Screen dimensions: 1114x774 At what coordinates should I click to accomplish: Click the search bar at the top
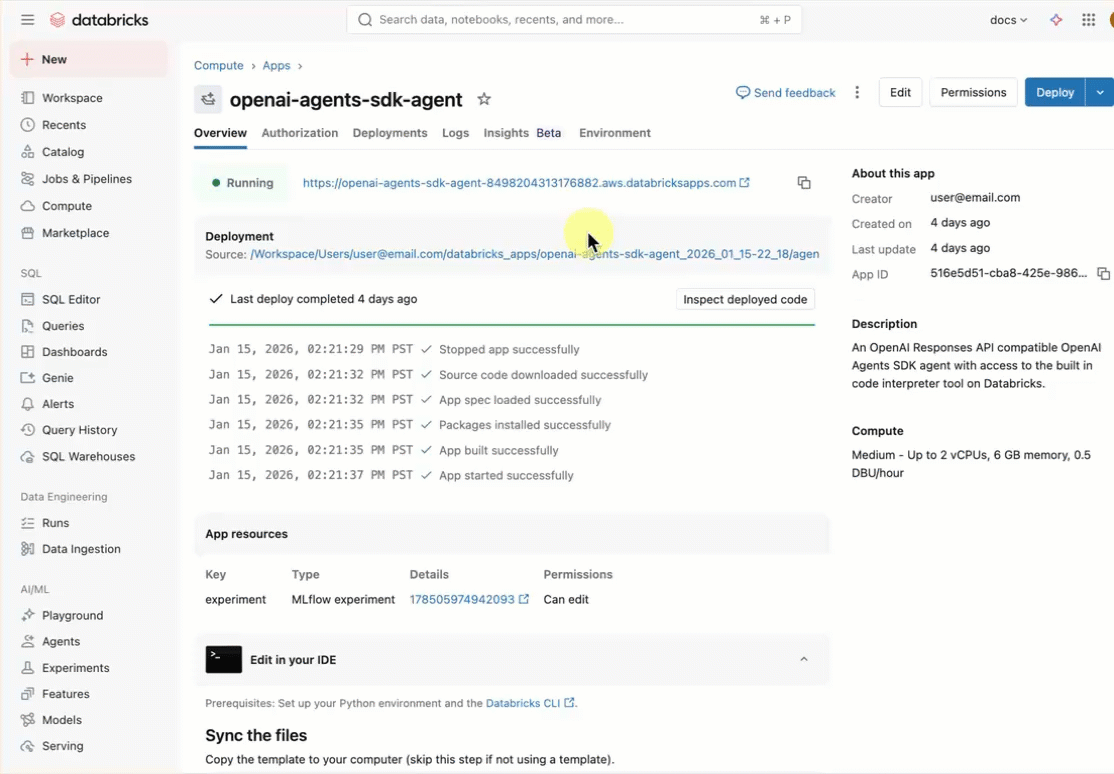point(575,19)
